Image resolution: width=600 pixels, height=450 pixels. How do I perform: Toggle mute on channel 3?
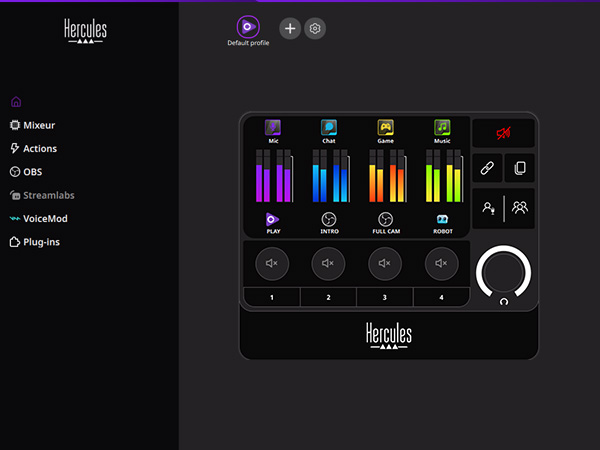[x=385, y=264]
